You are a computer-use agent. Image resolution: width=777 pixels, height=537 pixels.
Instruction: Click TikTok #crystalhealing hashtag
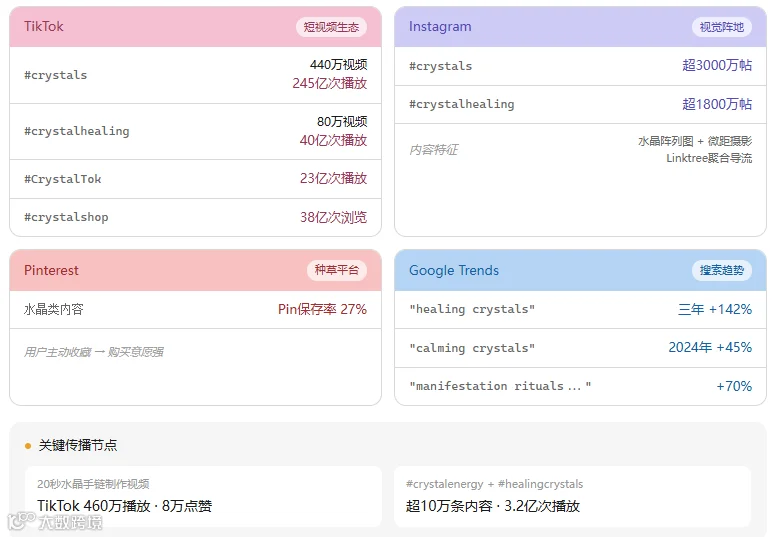point(77,131)
